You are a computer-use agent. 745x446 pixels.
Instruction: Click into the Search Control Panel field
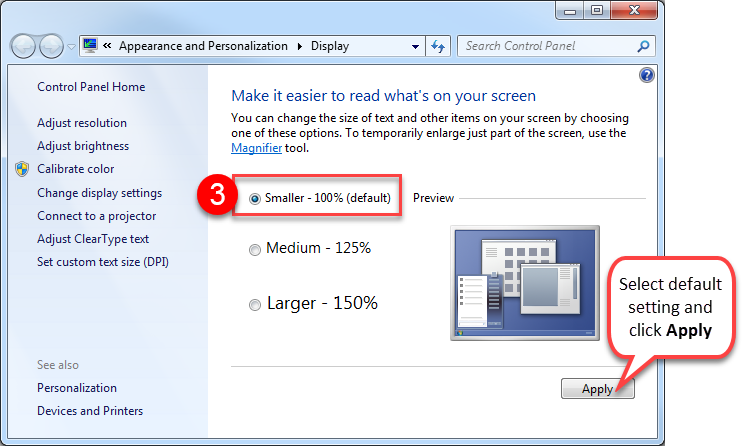545,46
